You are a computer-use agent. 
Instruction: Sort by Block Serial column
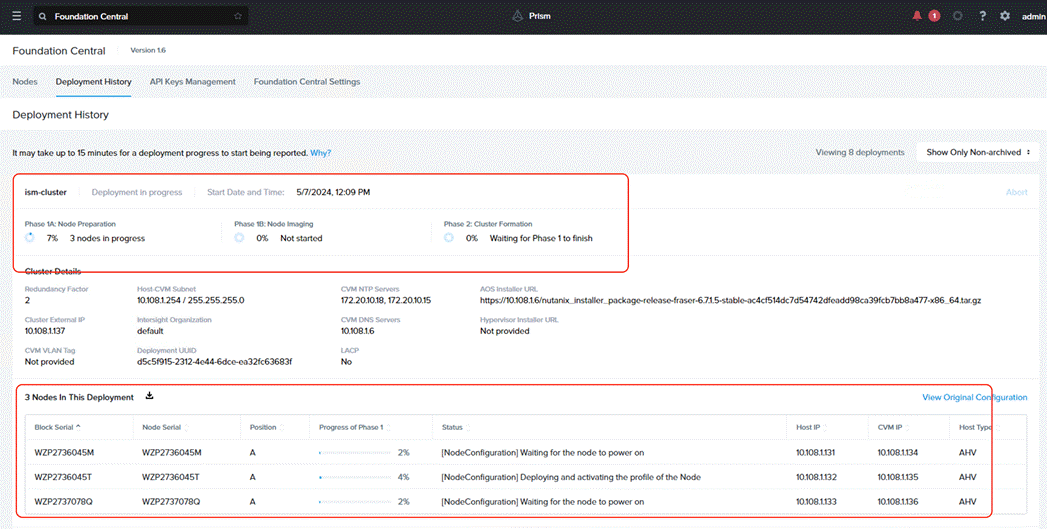tap(58, 427)
